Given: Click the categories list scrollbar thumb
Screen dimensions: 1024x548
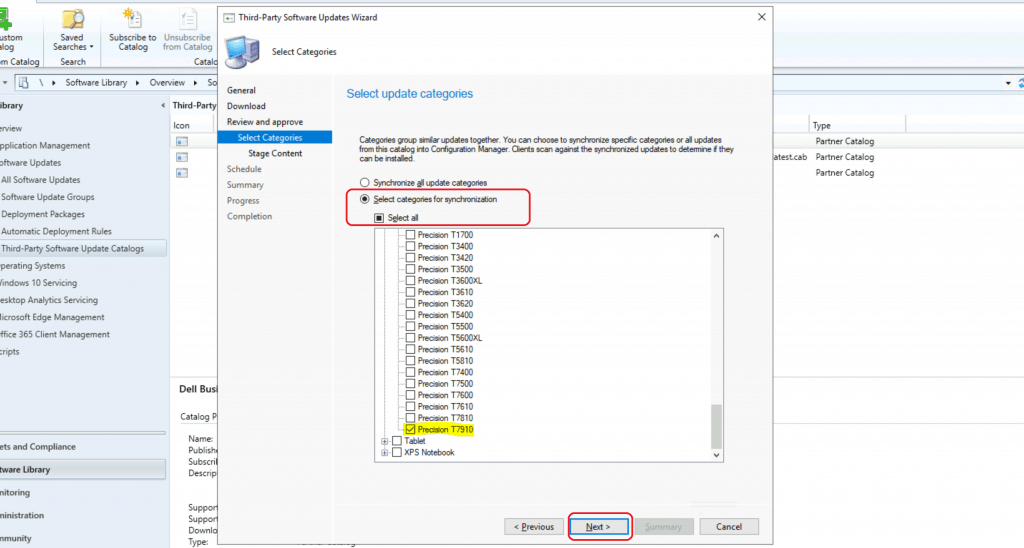Looking at the screenshot, I should [716, 426].
